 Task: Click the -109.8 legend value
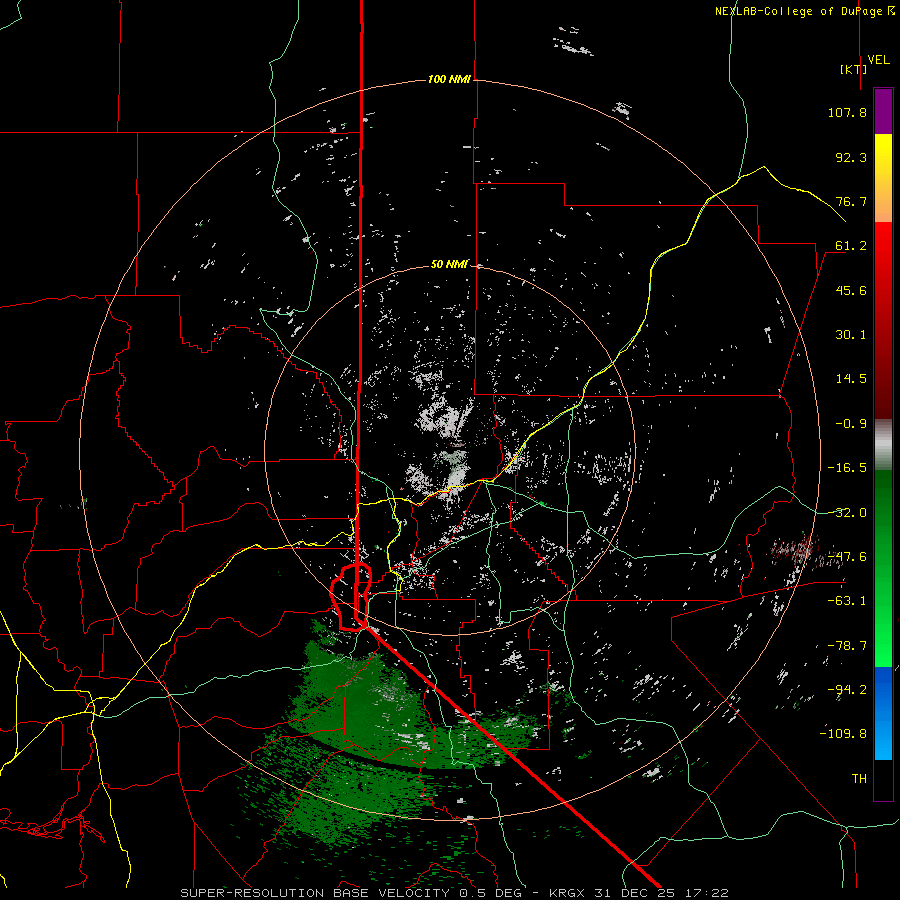coord(843,734)
